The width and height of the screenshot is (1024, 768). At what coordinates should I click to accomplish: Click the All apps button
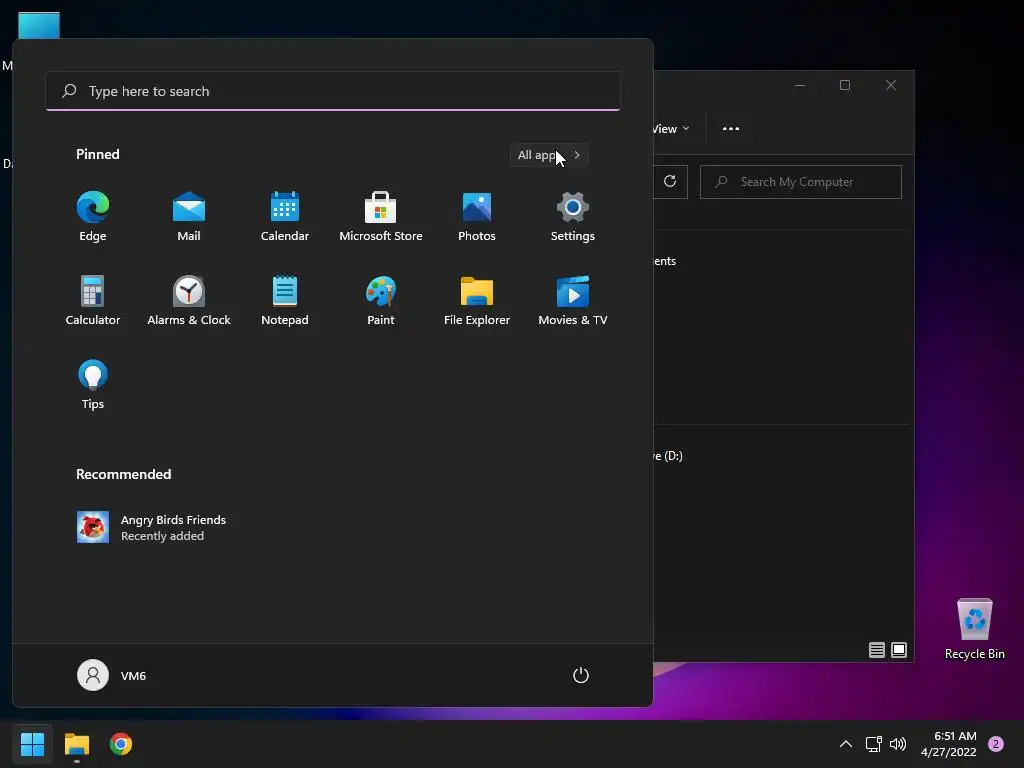549,155
